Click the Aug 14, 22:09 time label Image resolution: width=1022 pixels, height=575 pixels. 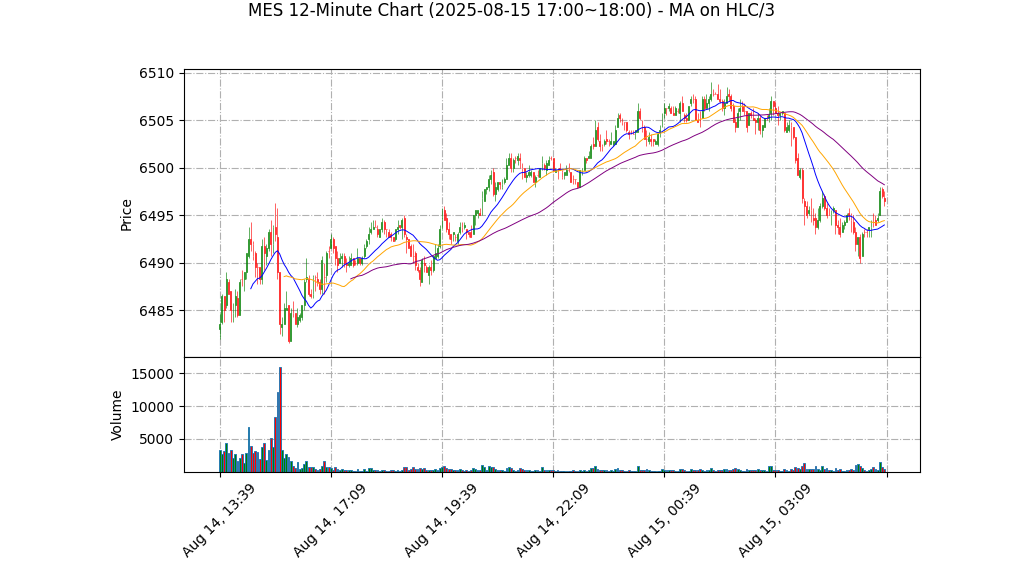tap(551, 521)
